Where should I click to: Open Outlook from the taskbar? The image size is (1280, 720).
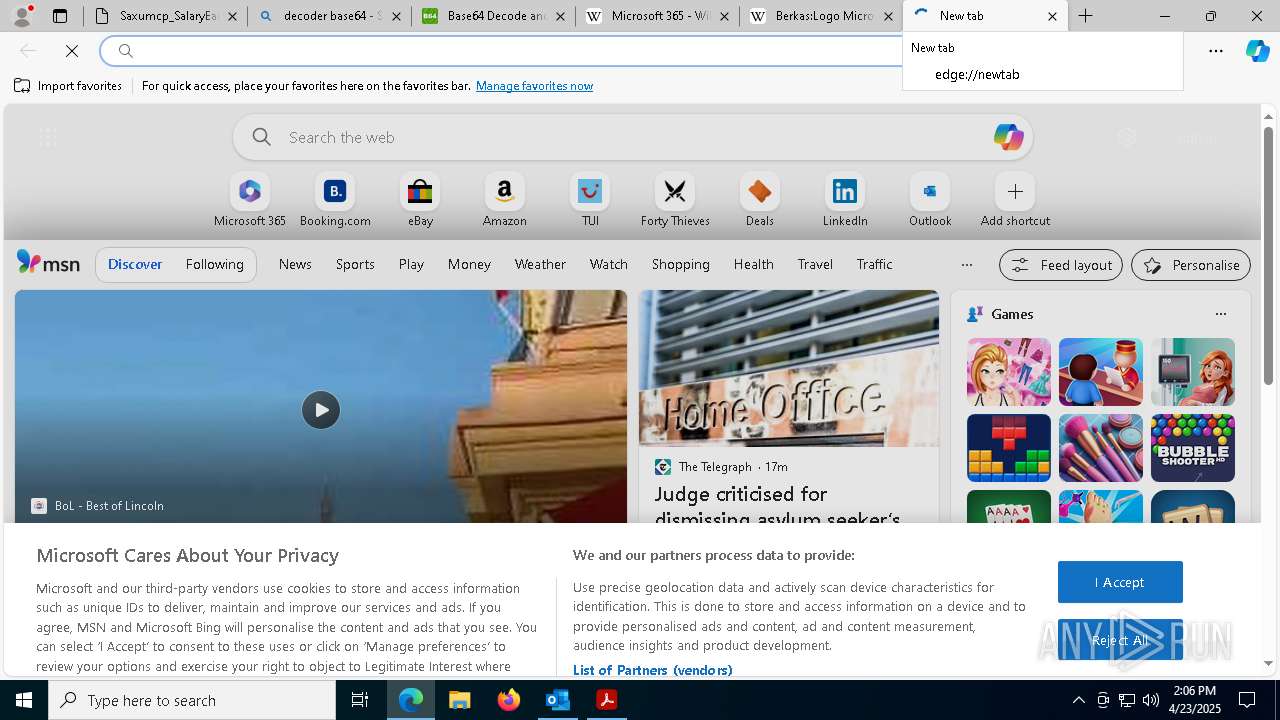click(x=557, y=700)
